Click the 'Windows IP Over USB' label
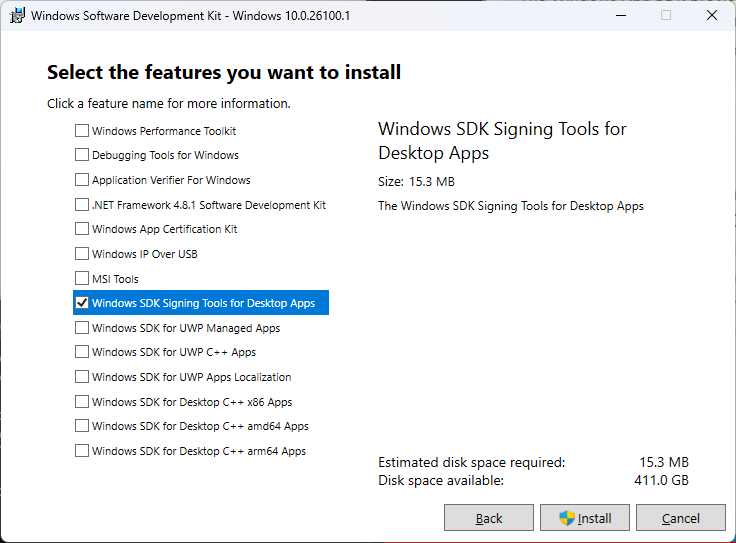This screenshot has width=736, height=543. point(145,254)
